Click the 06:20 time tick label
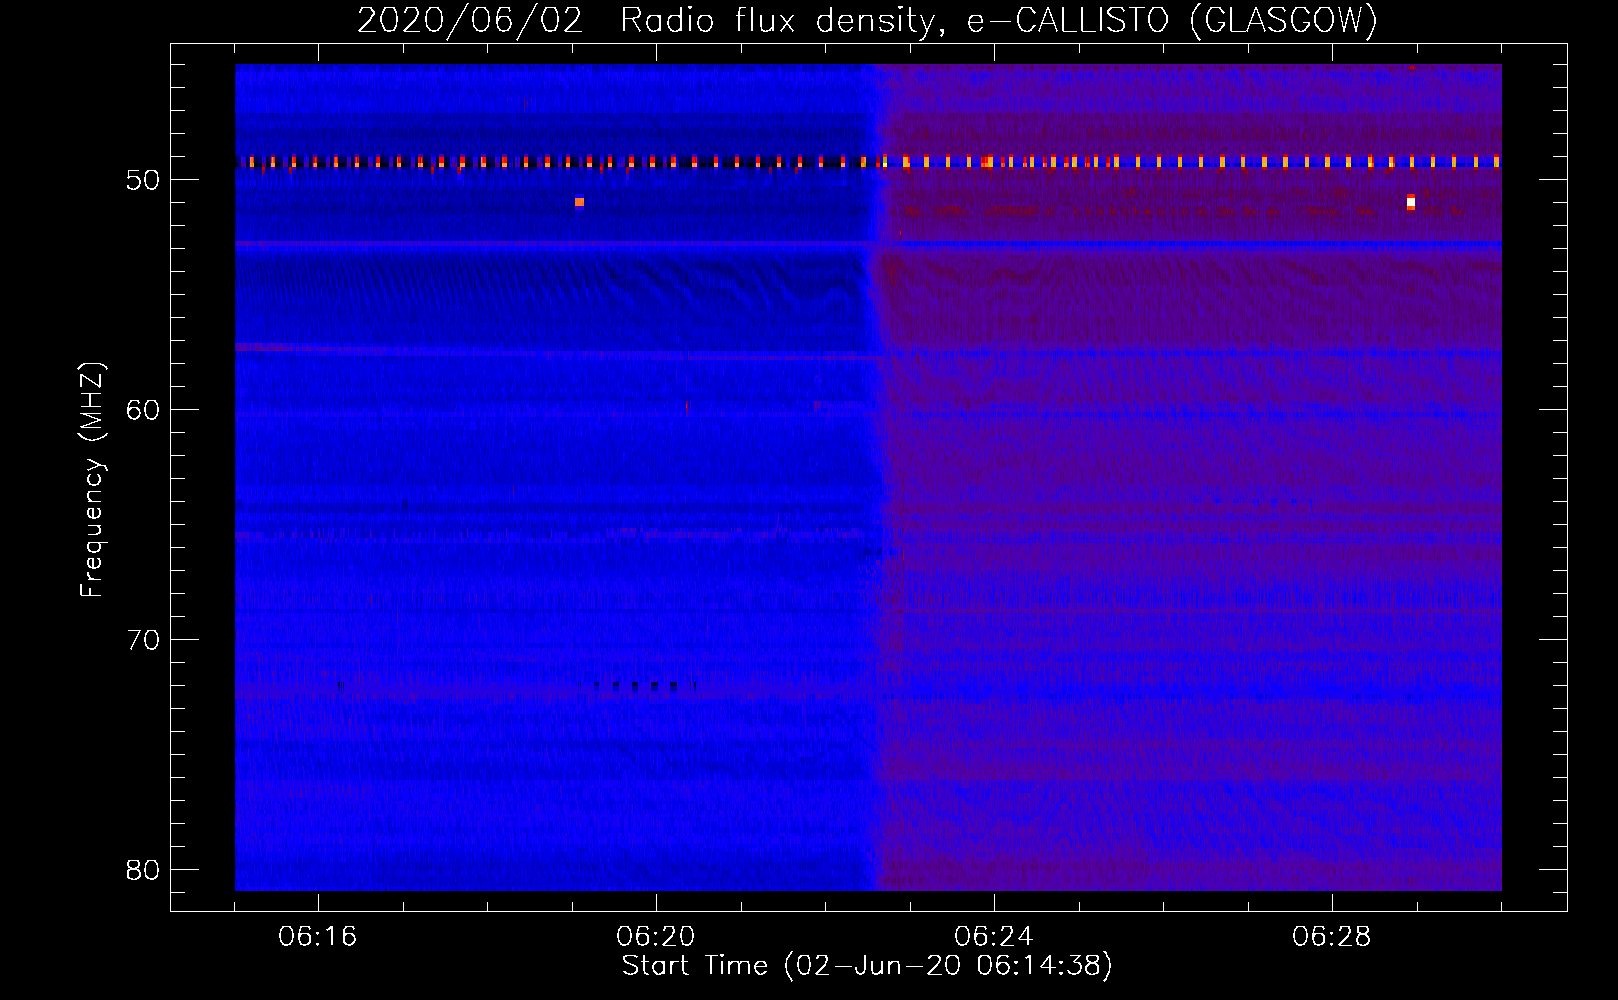The image size is (1618, 1000). [x=656, y=937]
